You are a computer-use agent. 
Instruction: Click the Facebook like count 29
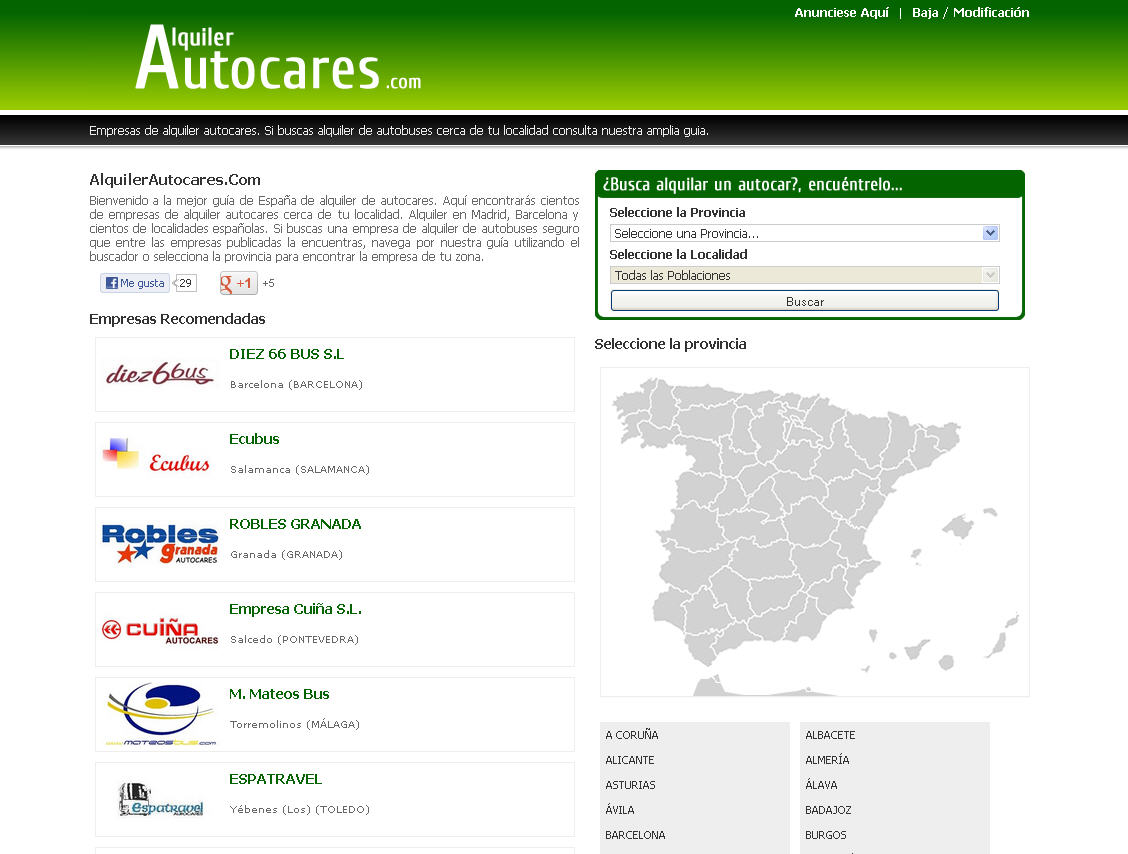[186, 283]
